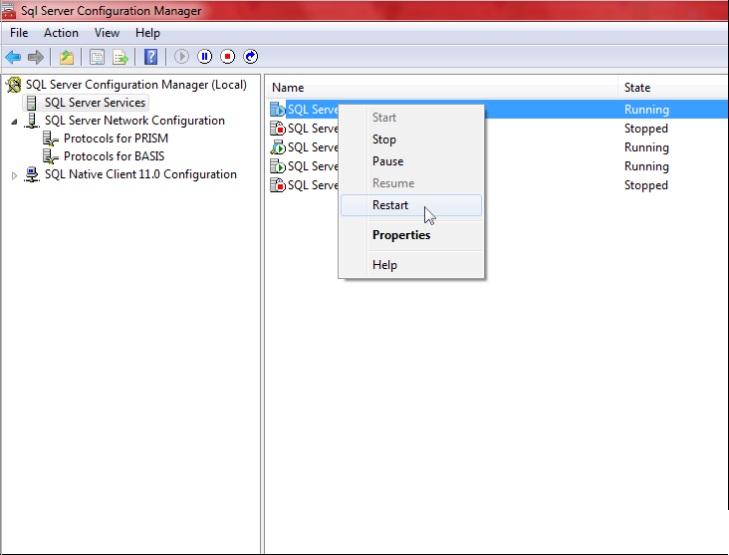Click the SQL Server Services tree icon

point(32,103)
